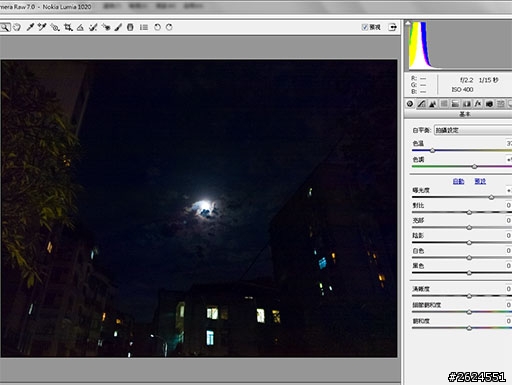Image resolution: width=512 pixels, height=385 pixels.
Task: Open the 白平衡 white balance dropdown
Action: click(473, 130)
